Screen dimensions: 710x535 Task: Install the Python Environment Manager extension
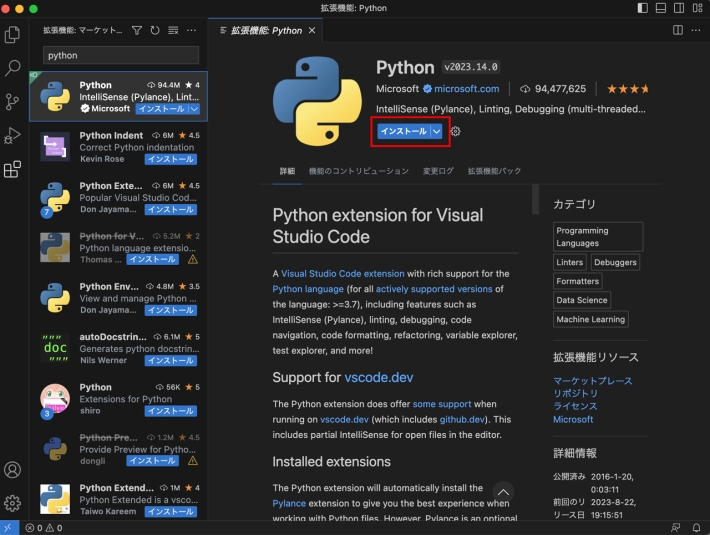[x=171, y=310]
